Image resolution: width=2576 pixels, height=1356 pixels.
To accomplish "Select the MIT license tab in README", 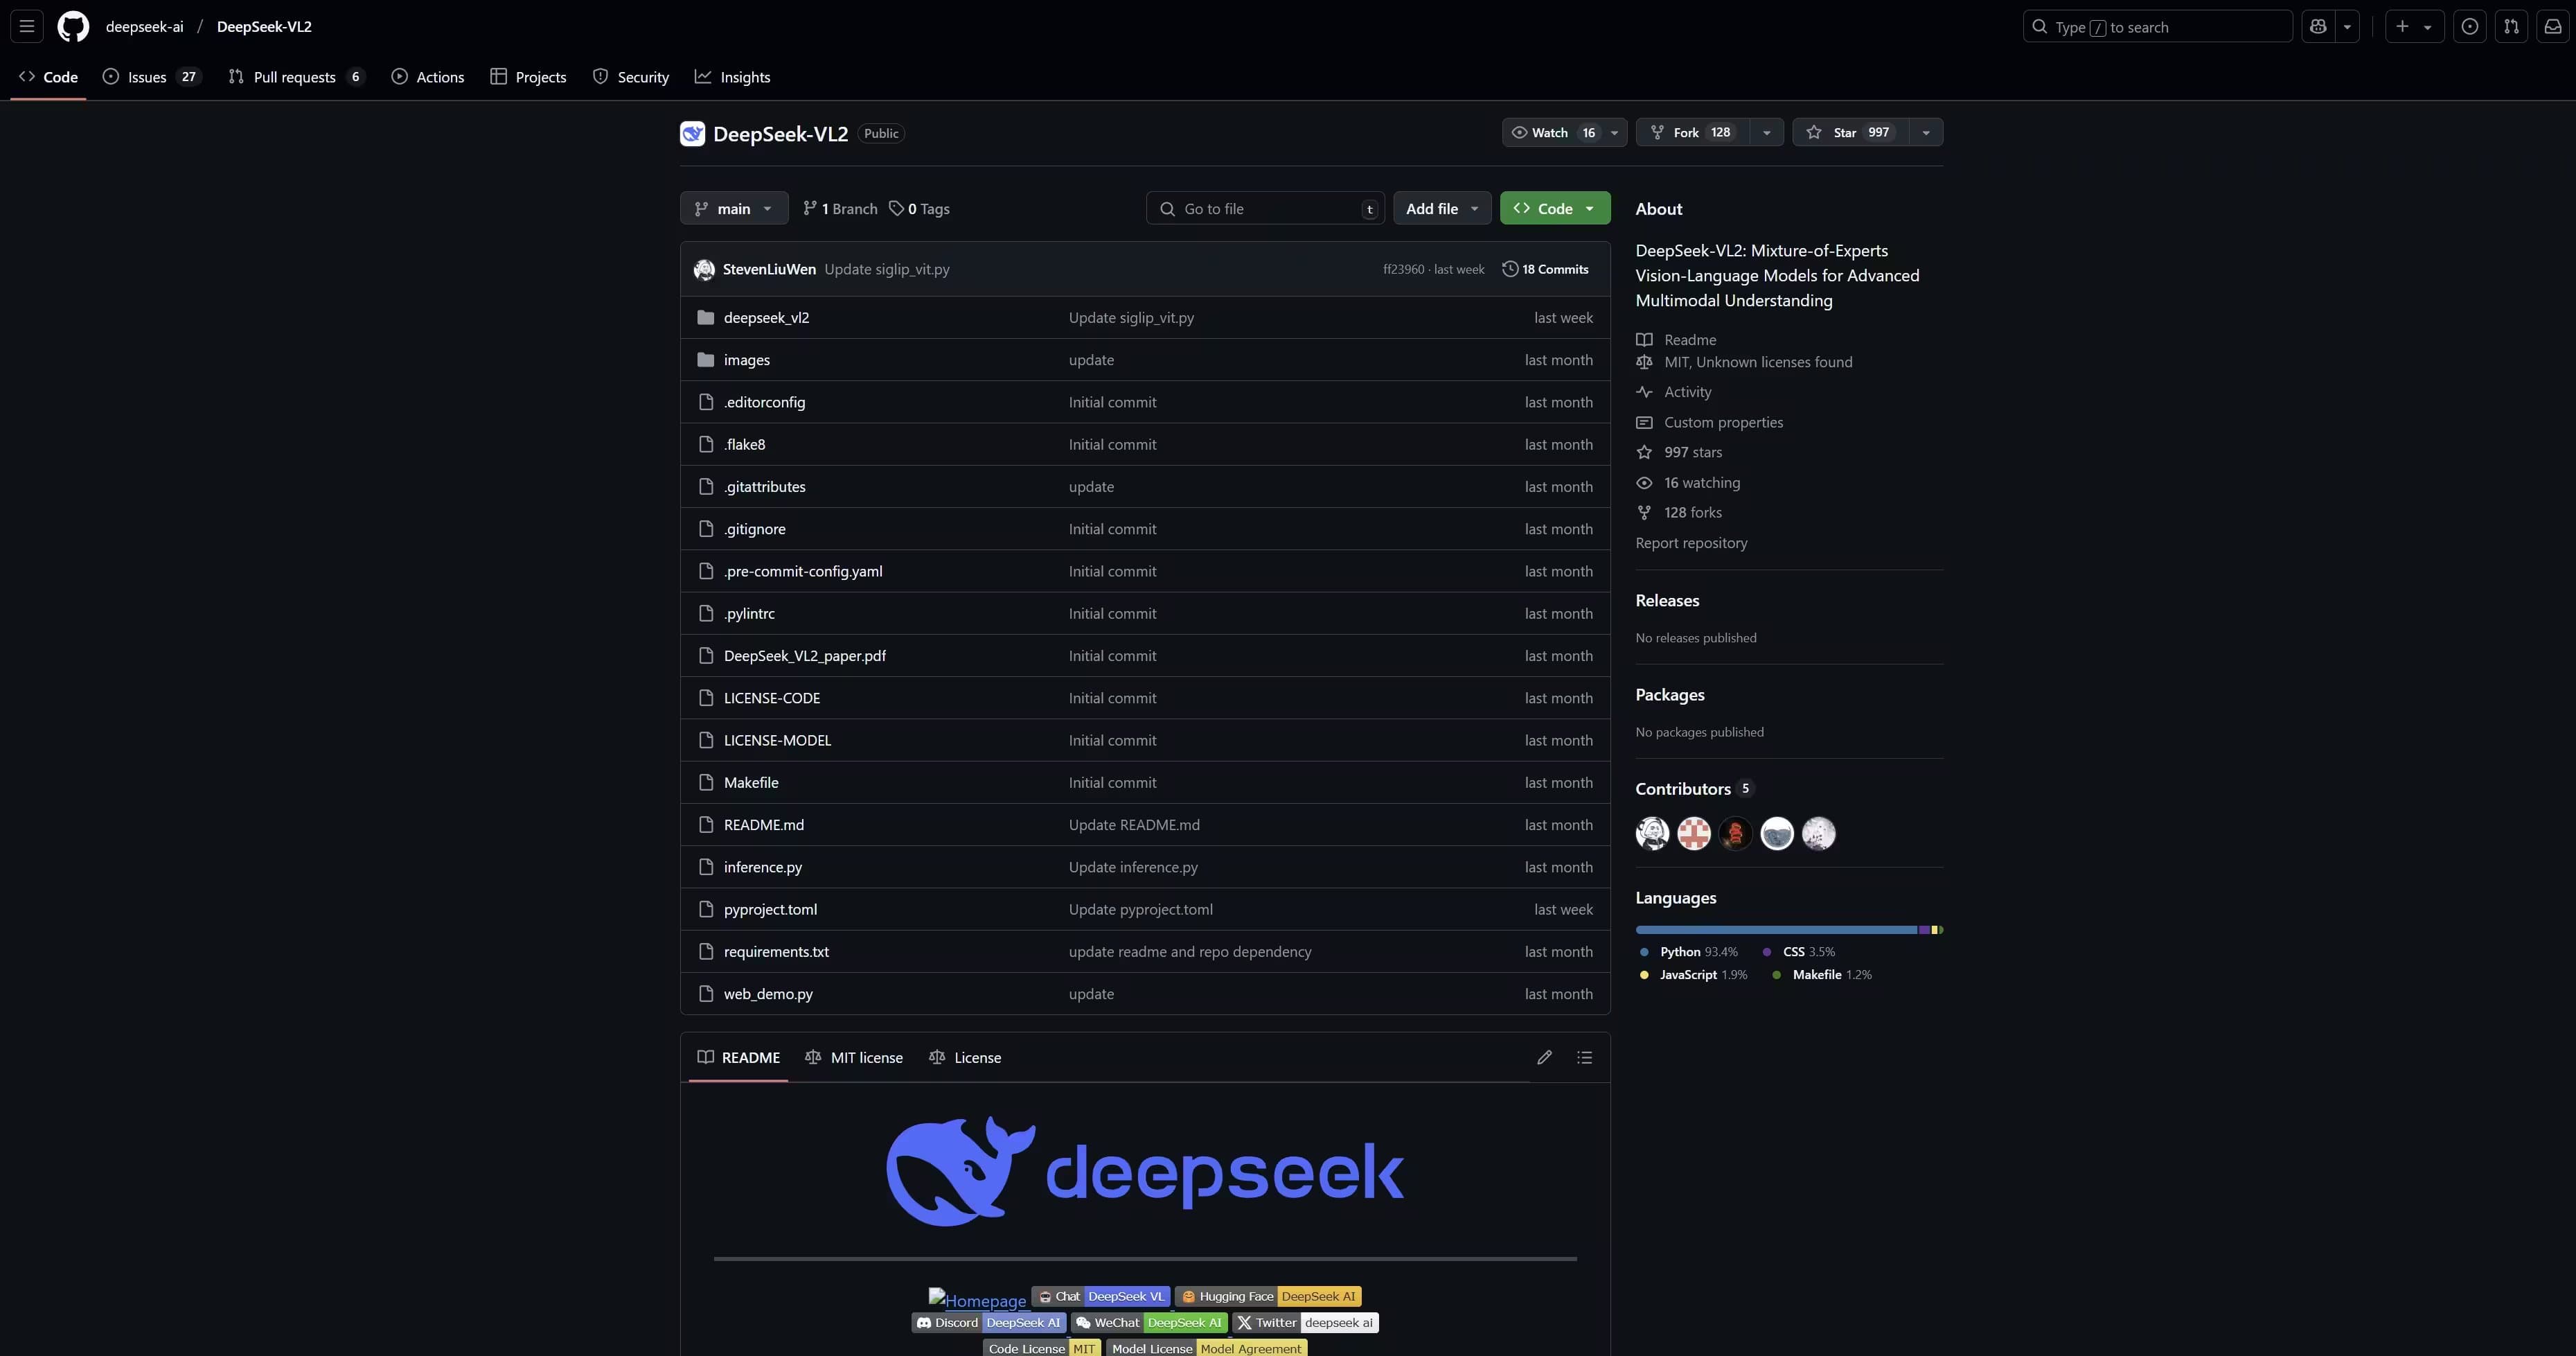I will 854,1057.
